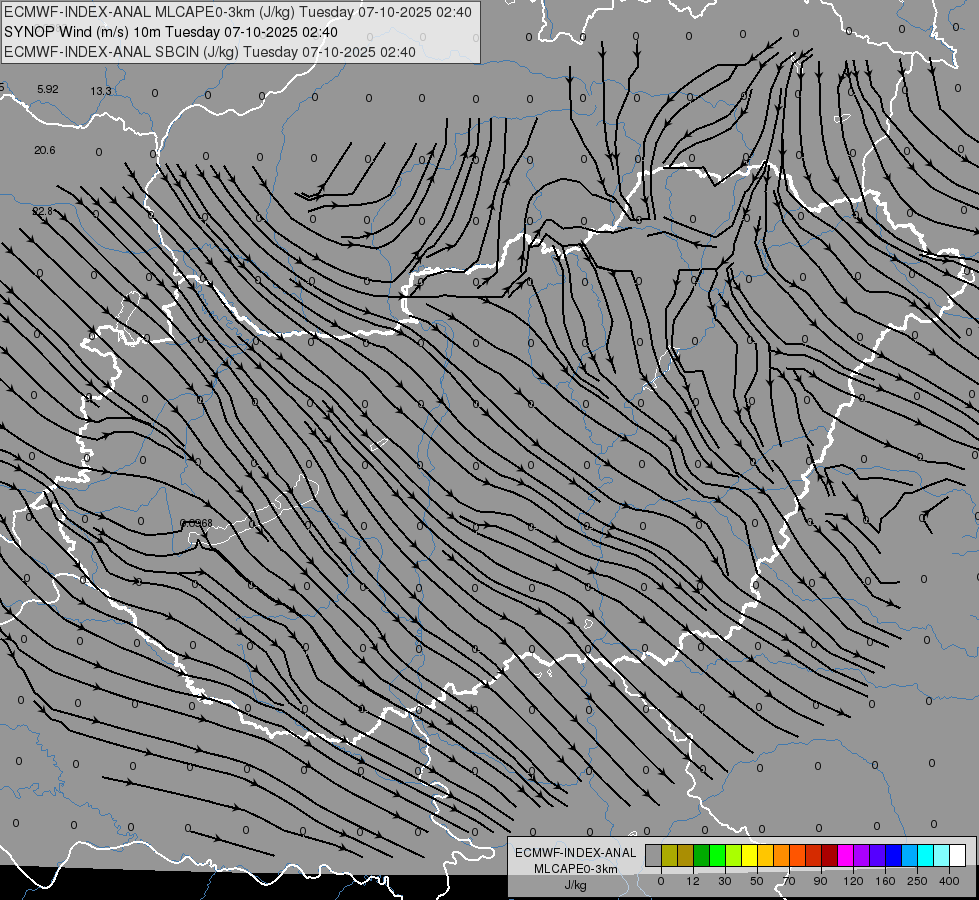979x900 pixels.
Task: Click the ECMWF-INDEX-ANAL legend title
Action: point(576,853)
